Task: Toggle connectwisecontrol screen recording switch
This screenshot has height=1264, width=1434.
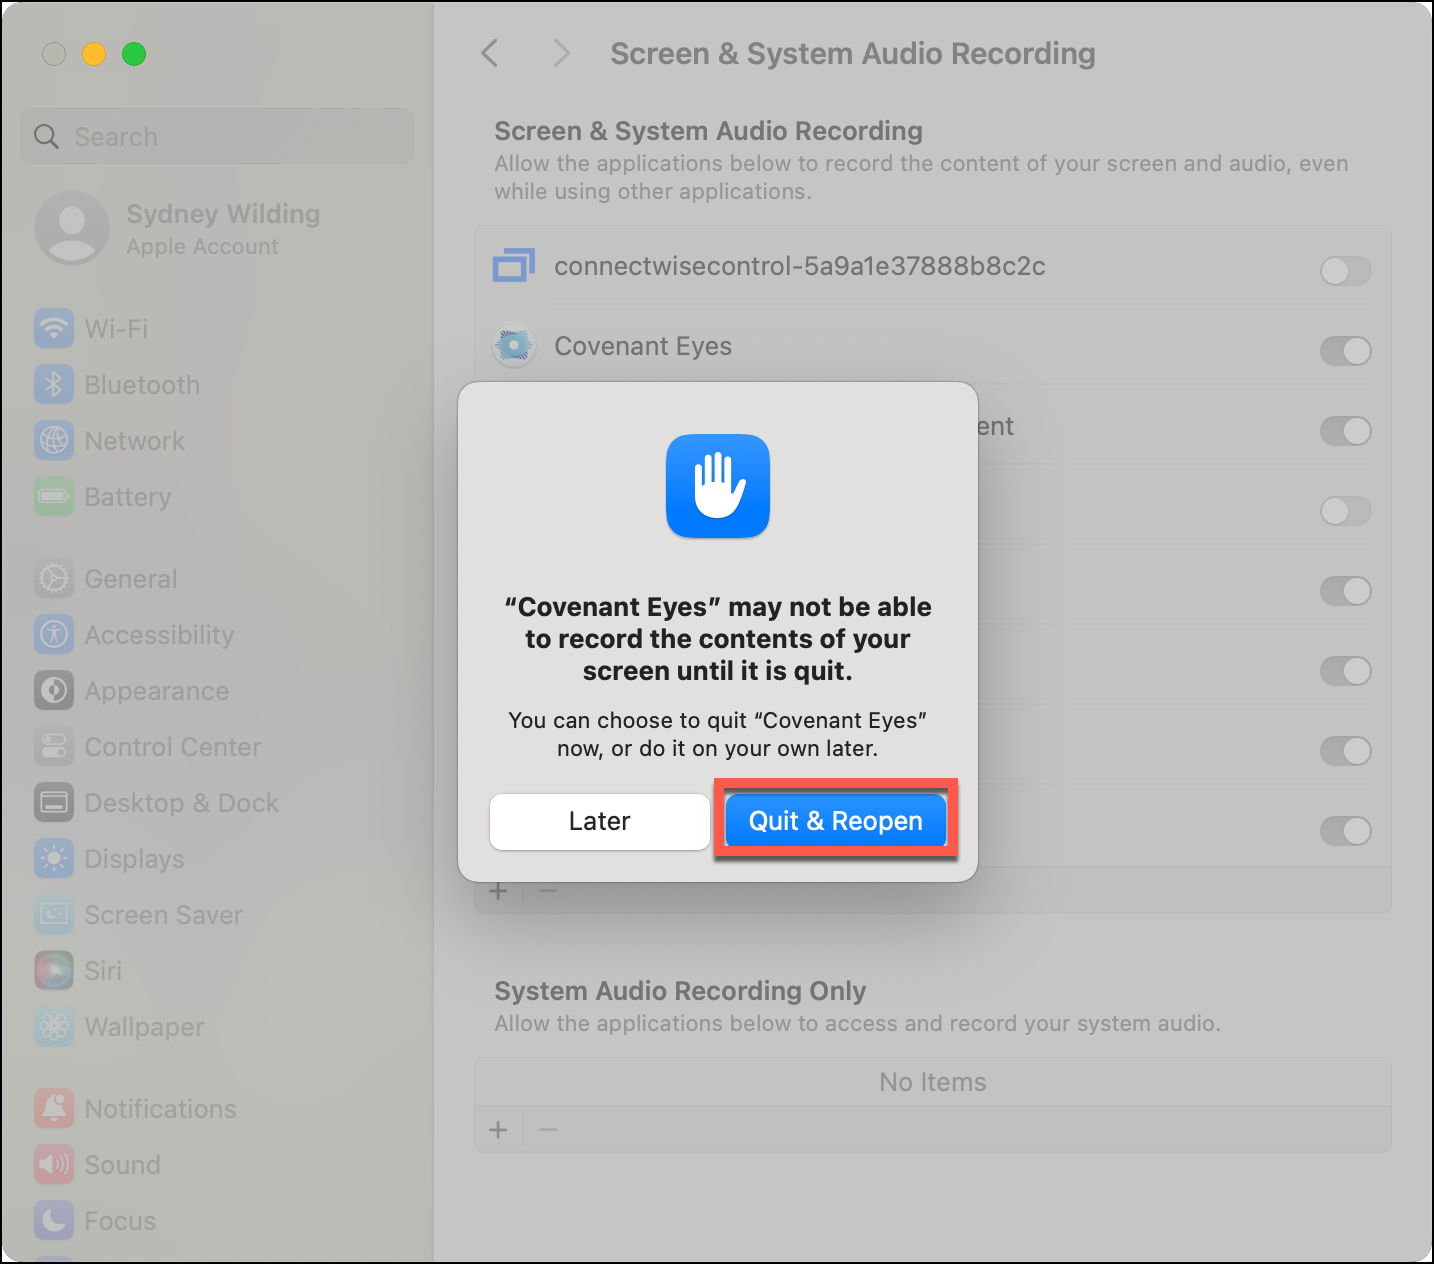Action: pos(1345,270)
